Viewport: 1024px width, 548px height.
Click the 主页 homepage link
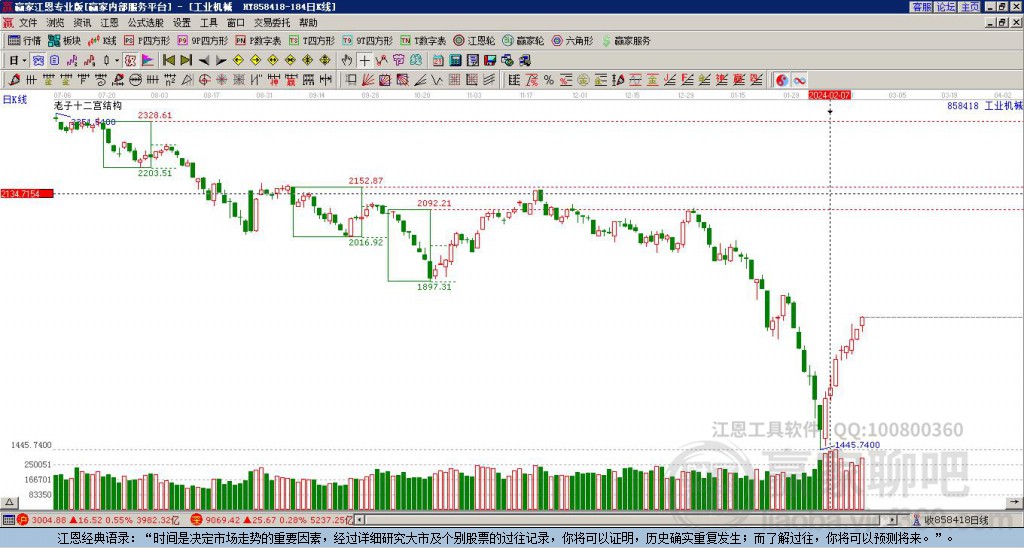[970, 7]
